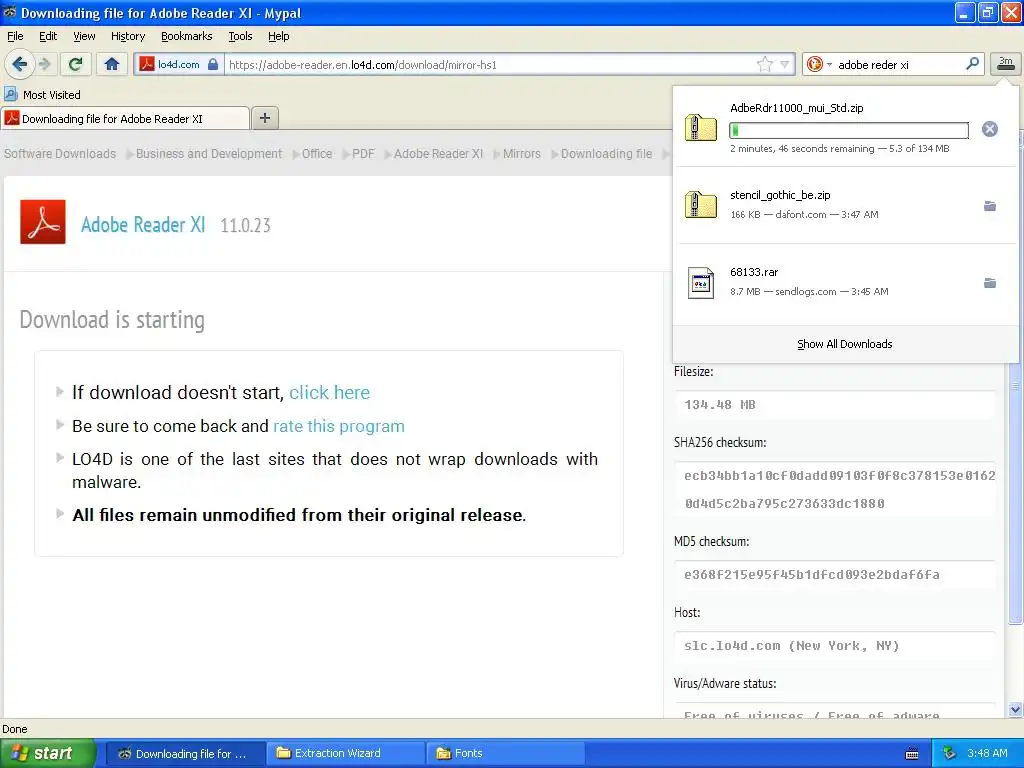Go to Adobe Reader XI breadcrumb
Viewport: 1024px width, 768px height.
point(438,153)
